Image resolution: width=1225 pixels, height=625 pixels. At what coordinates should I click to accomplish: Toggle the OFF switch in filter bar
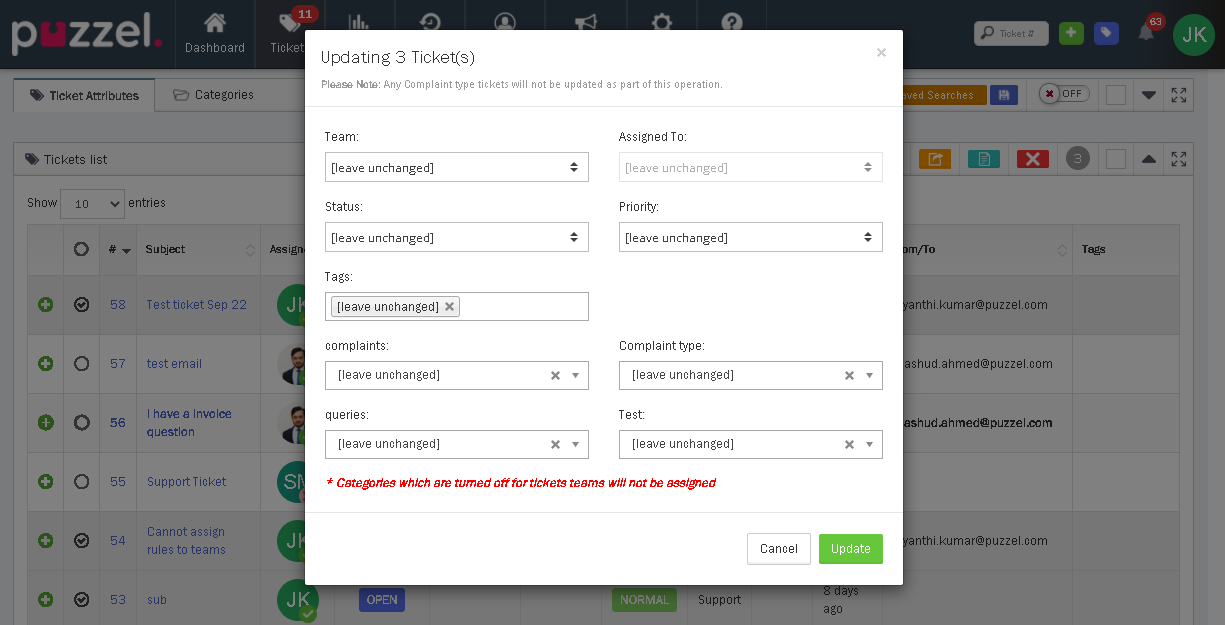[x=1063, y=94]
